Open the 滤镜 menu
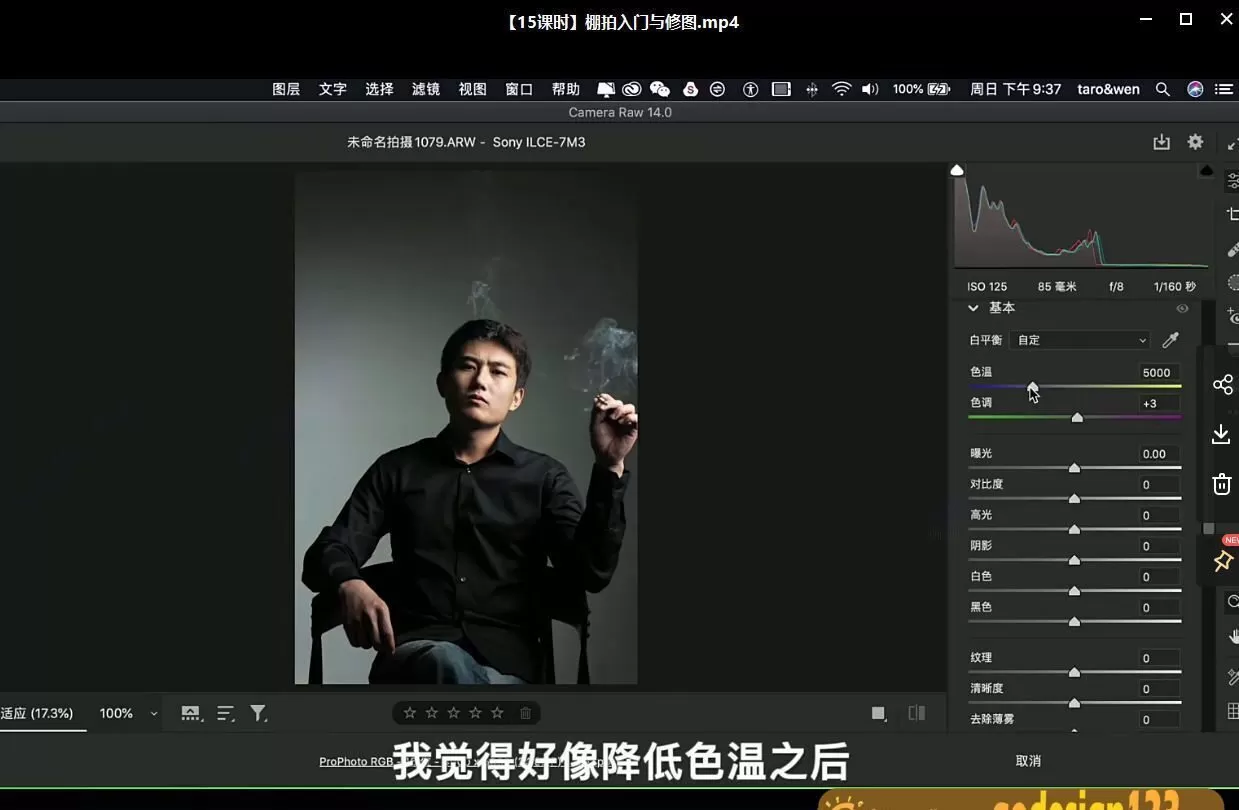 coord(425,89)
